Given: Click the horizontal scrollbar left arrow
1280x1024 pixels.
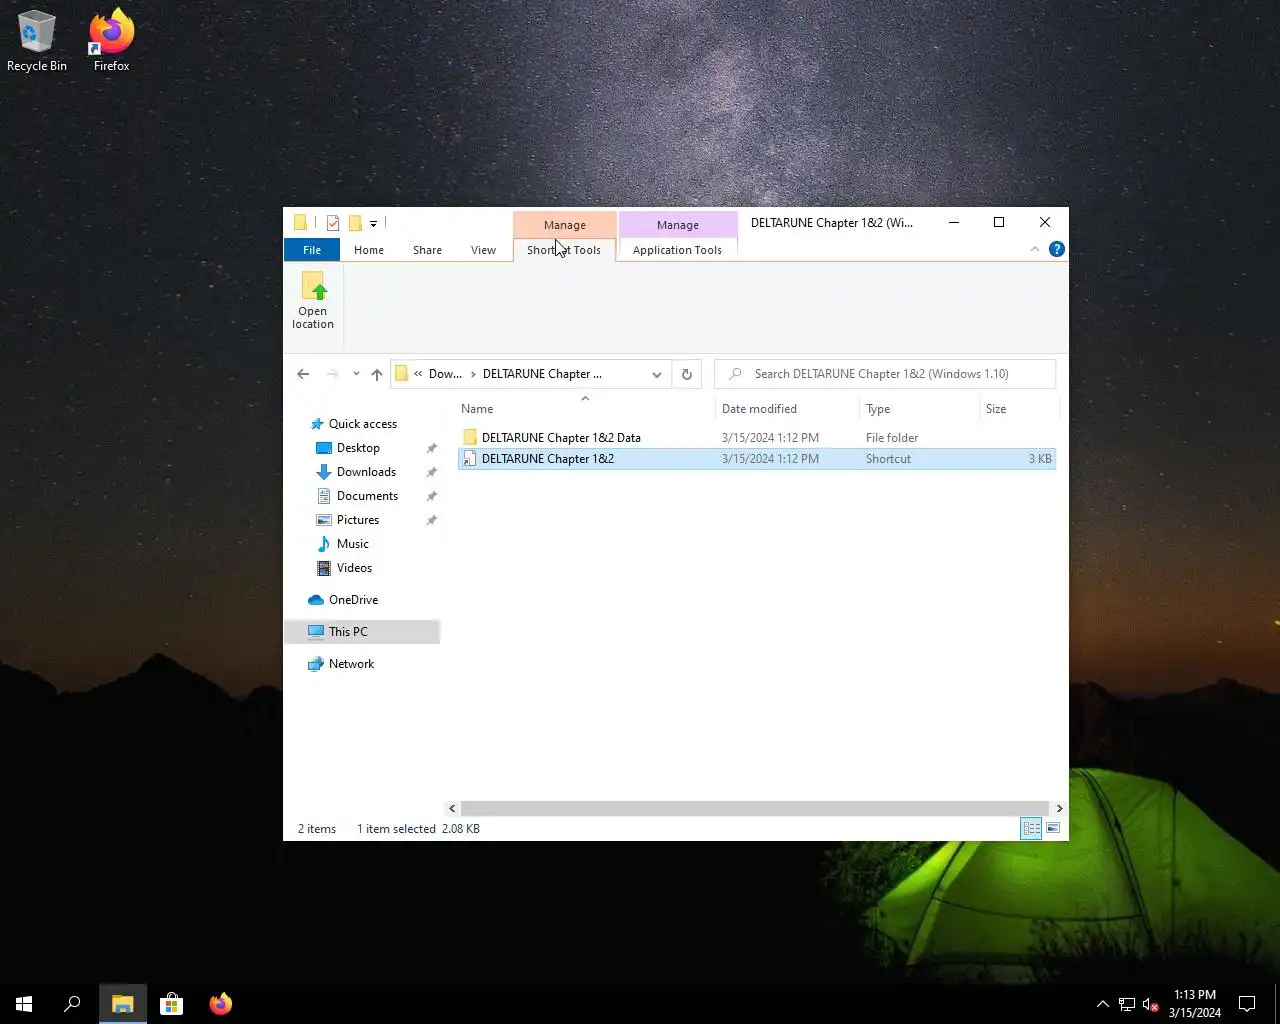Looking at the screenshot, I should [452, 808].
